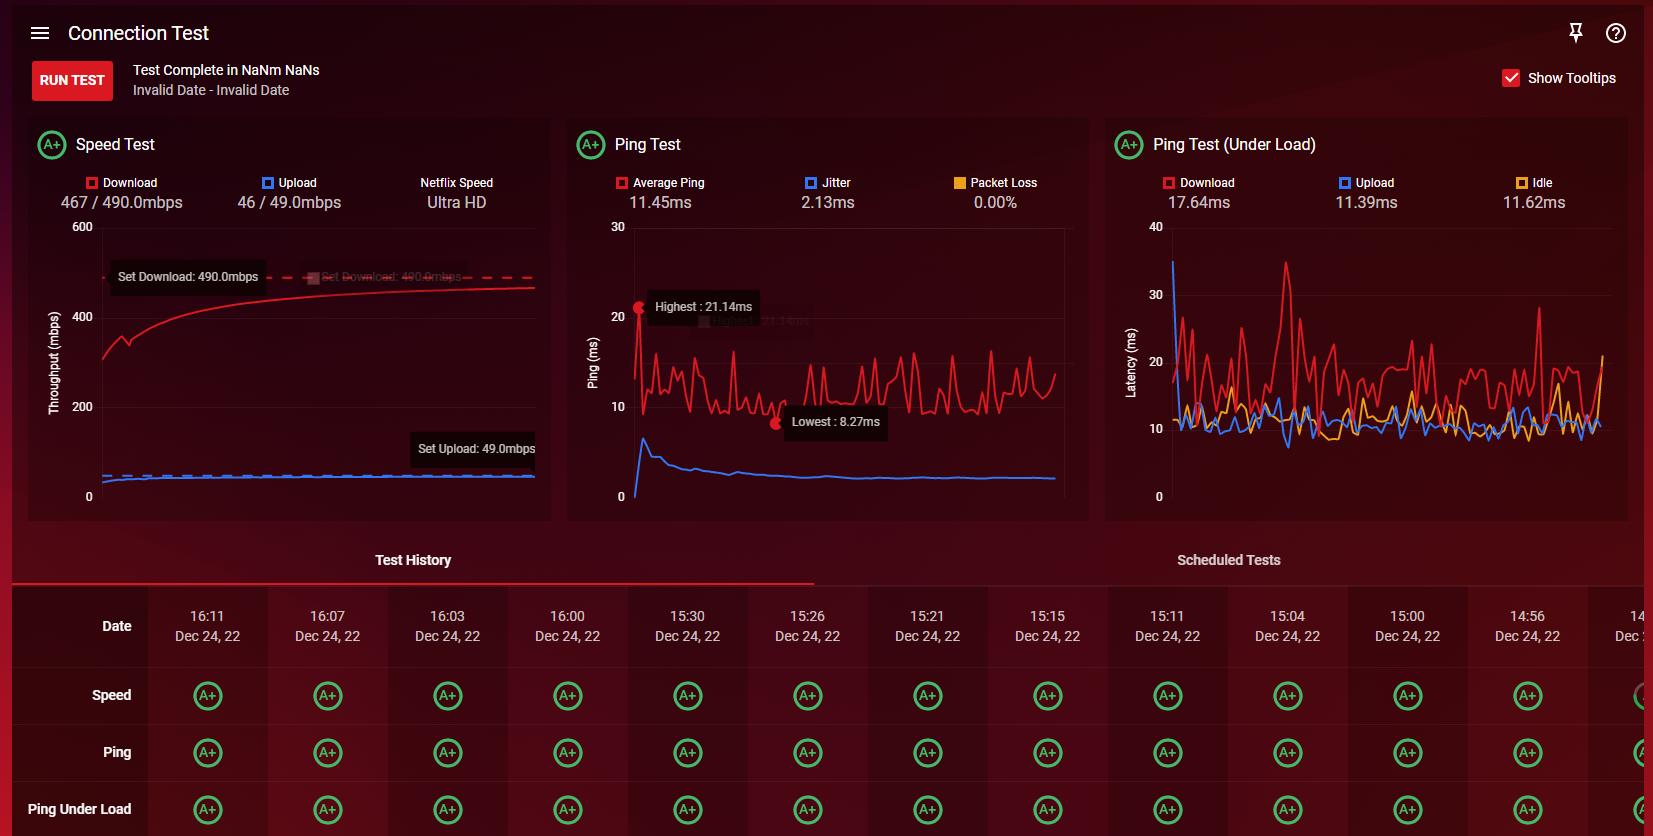Click the '17.64ms' download latency value
The image size is (1653, 836).
1199,203
